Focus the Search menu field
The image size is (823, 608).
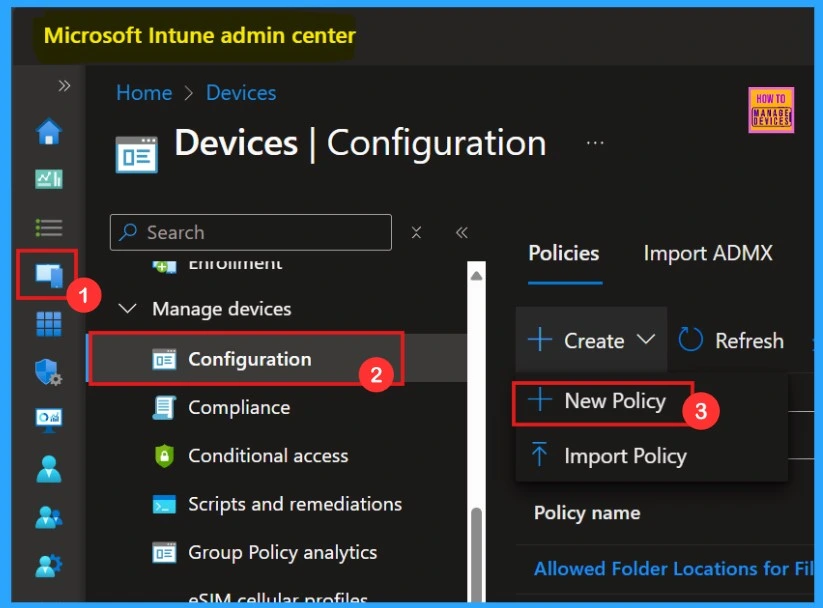click(251, 232)
